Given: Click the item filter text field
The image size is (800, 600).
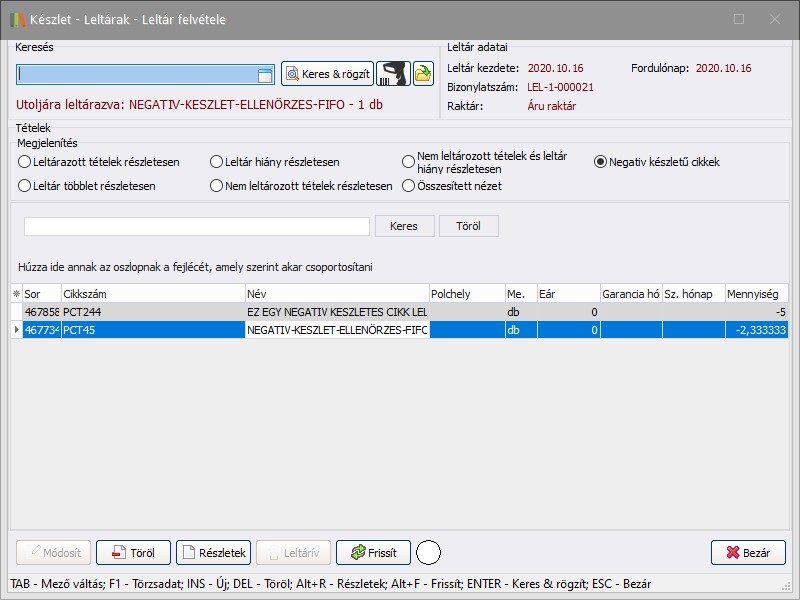Looking at the screenshot, I should [x=196, y=226].
